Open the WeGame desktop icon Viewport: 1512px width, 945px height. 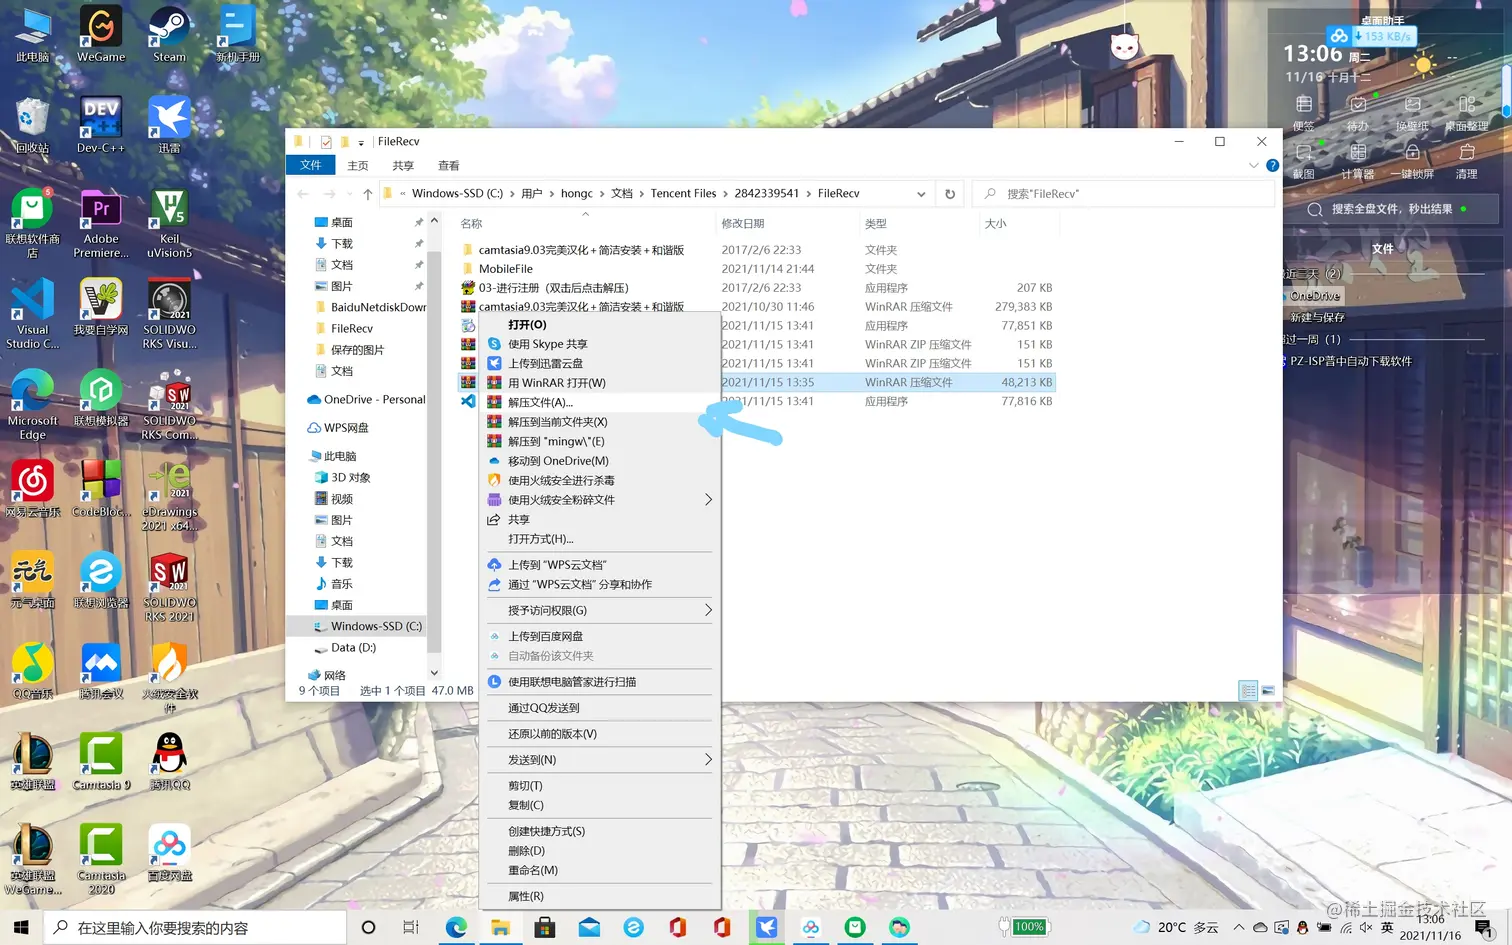101,34
